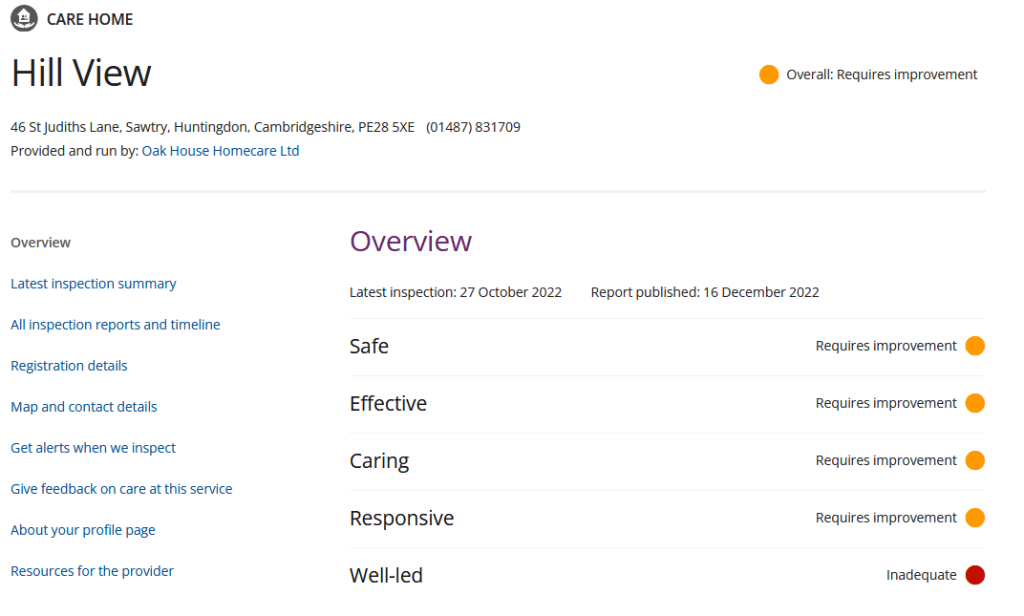Viewport: 1024px width, 616px height.
Task: Click the red Well-led Inadequate indicator
Action: point(975,575)
